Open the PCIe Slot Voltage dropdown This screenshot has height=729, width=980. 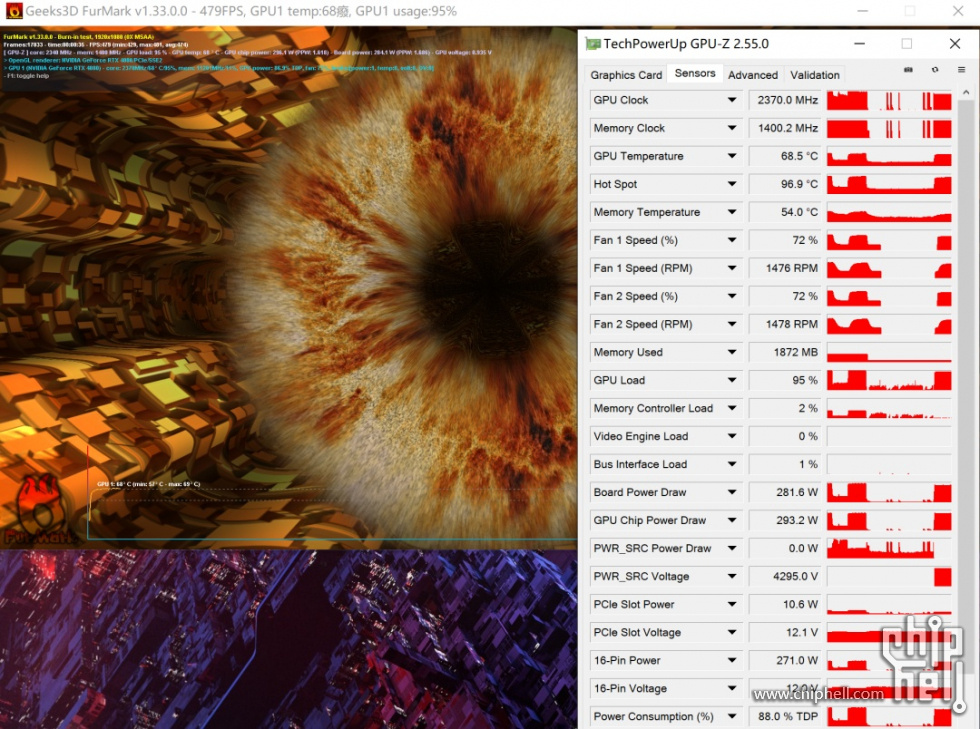[731, 632]
